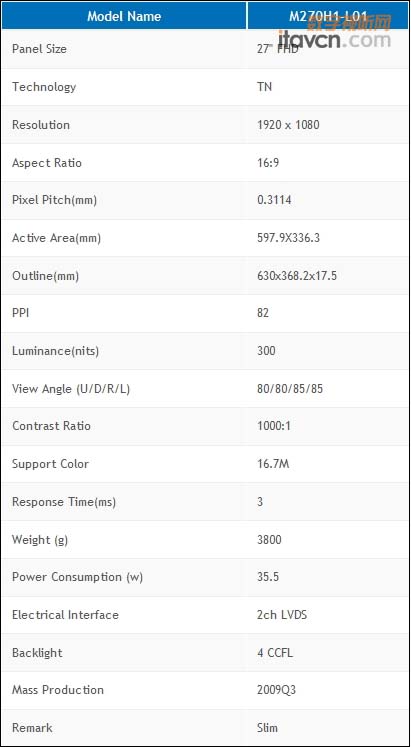Select the 630x368.2x17.5 outline value
This screenshot has height=747, width=411.
(x=297, y=275)
